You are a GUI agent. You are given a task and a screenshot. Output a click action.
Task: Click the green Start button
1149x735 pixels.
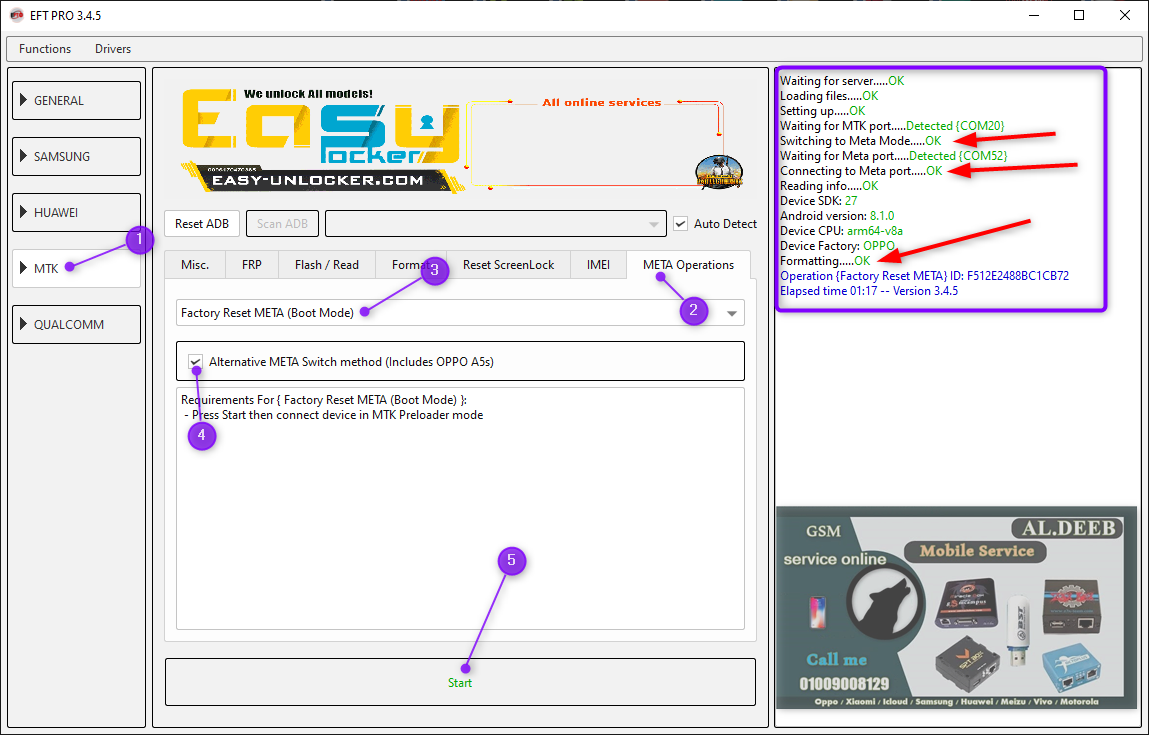click(460, 682)
